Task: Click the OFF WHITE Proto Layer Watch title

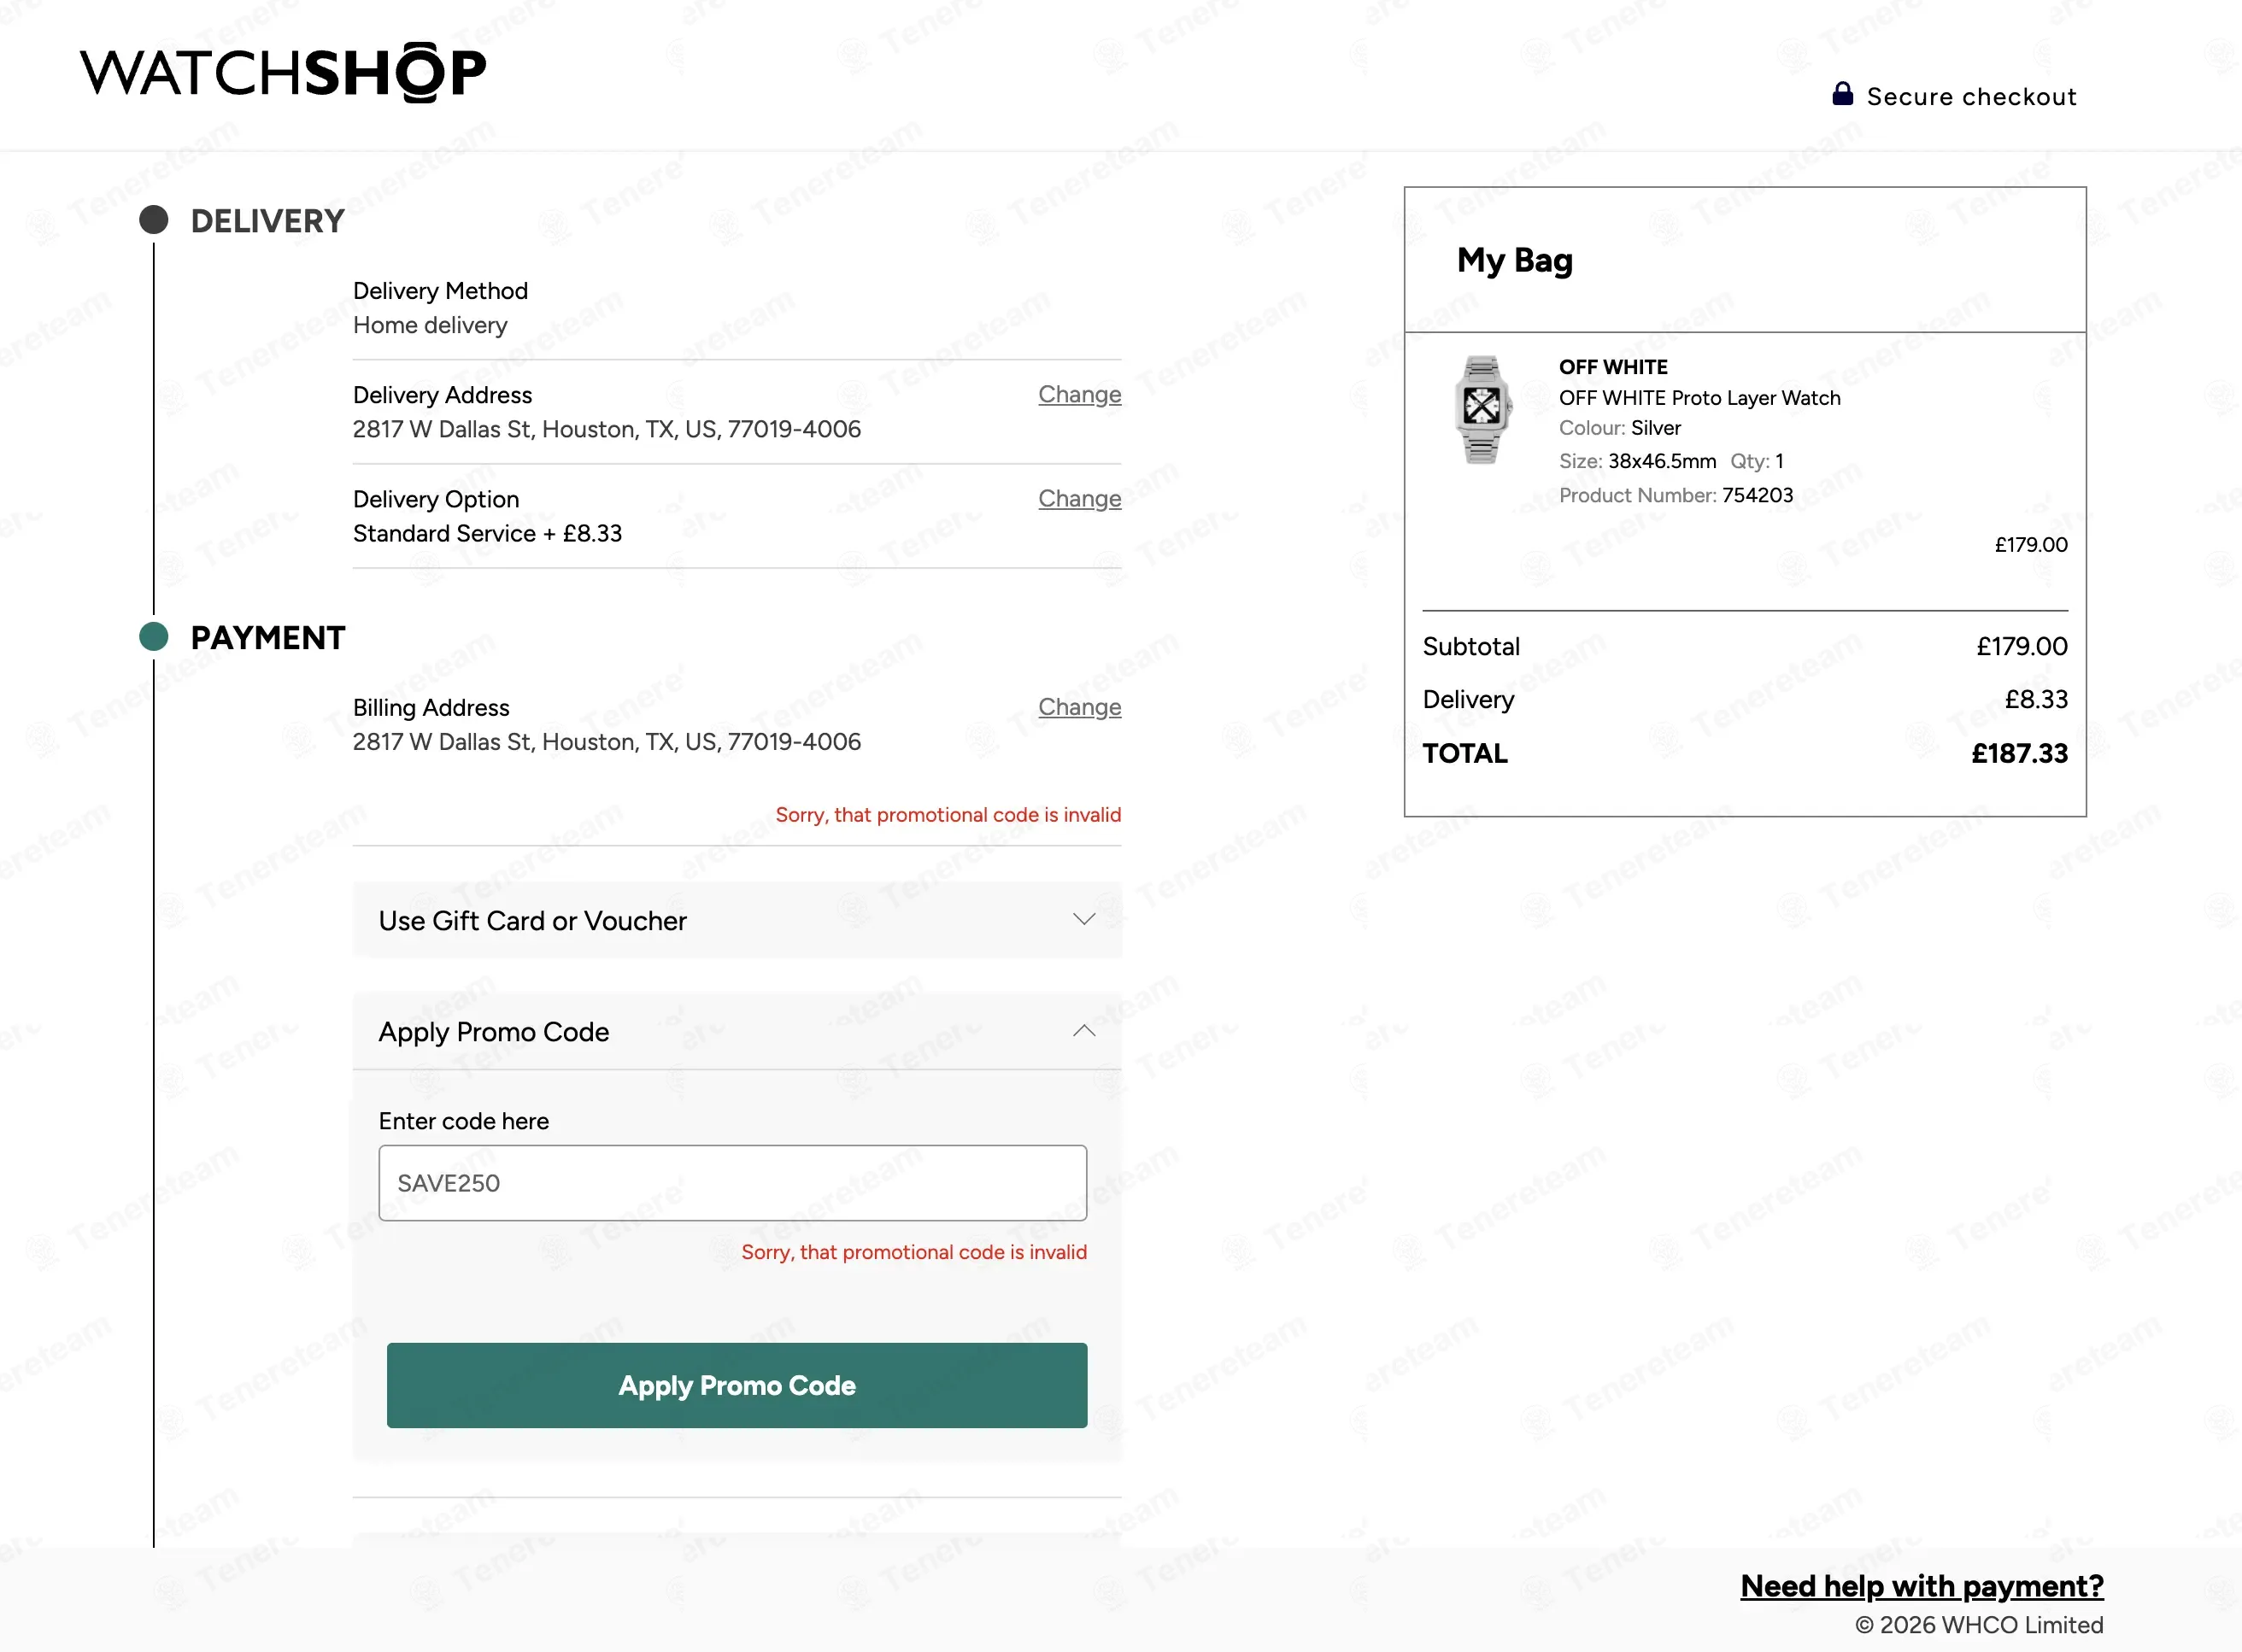Action: click(x=1700, y=398)
